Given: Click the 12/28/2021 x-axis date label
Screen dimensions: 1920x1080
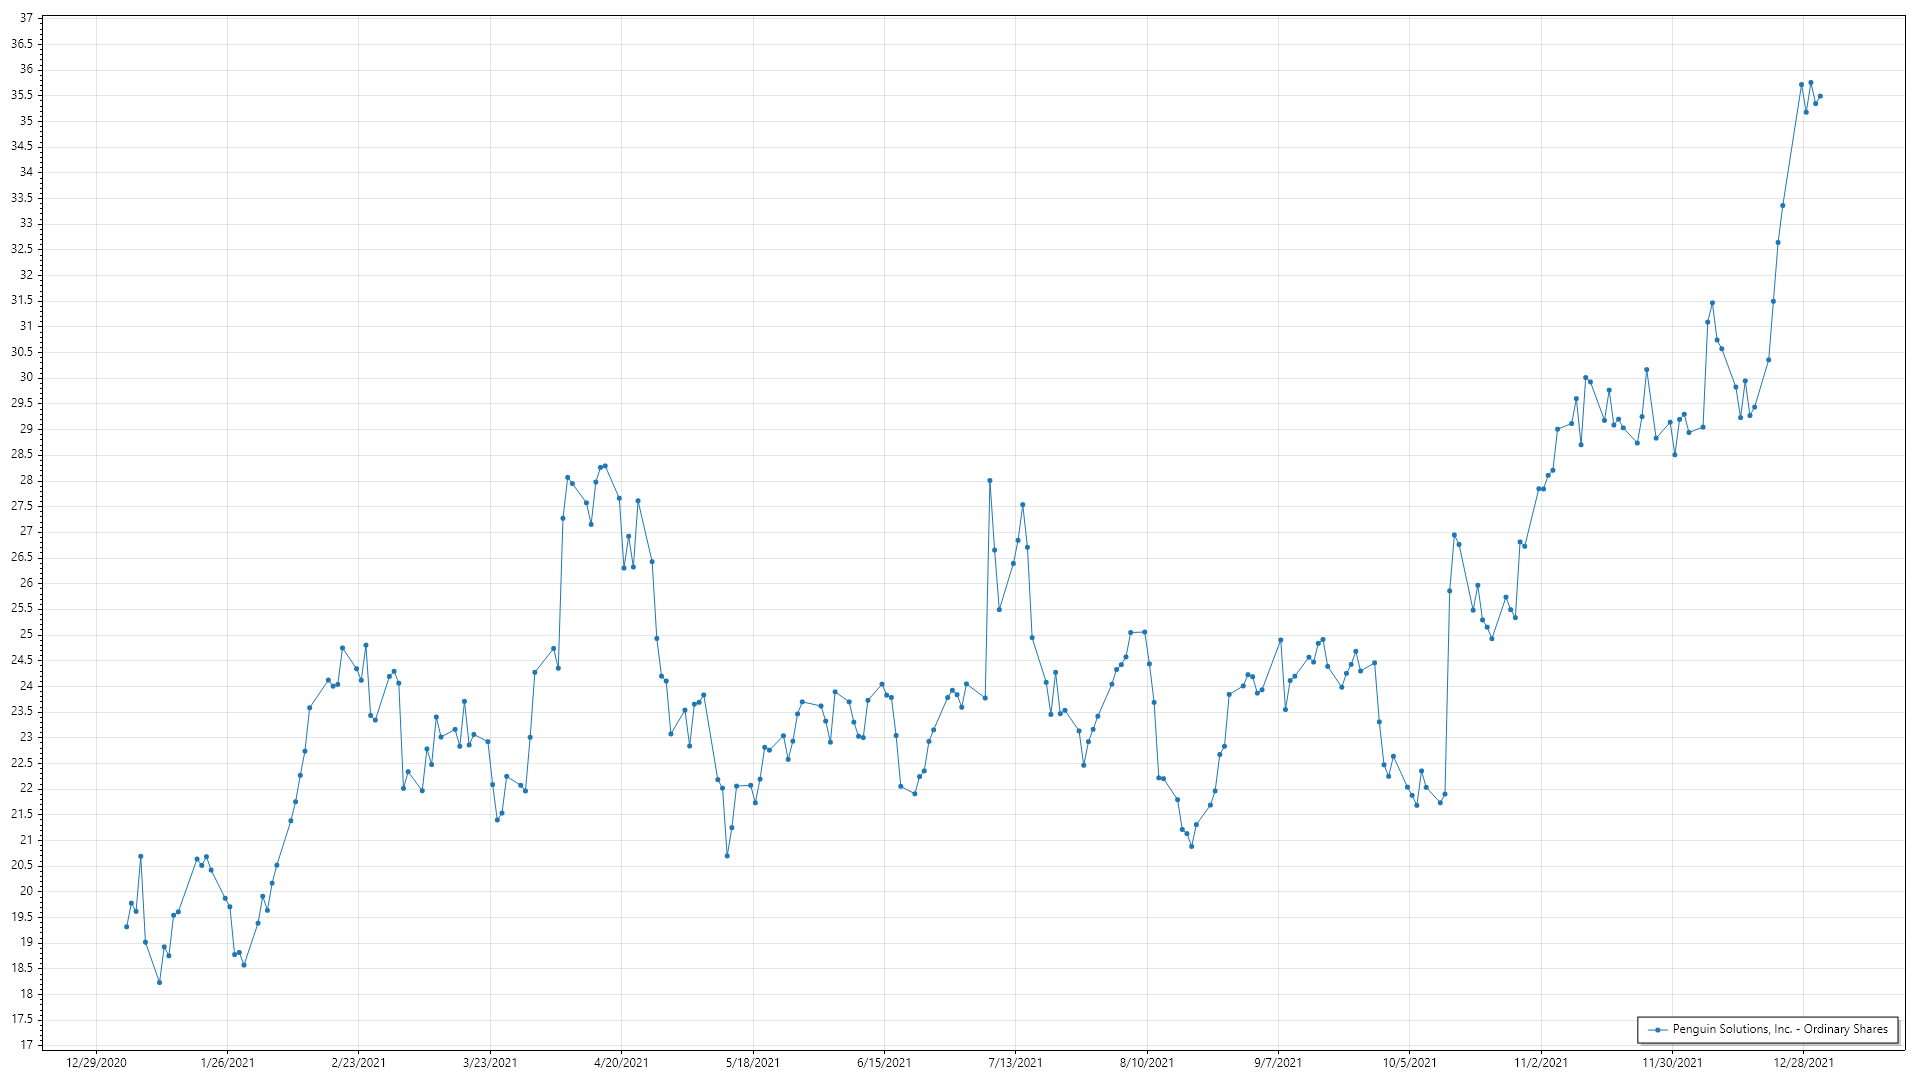Looking at the screenshot, I should tap(1803, 1063).
